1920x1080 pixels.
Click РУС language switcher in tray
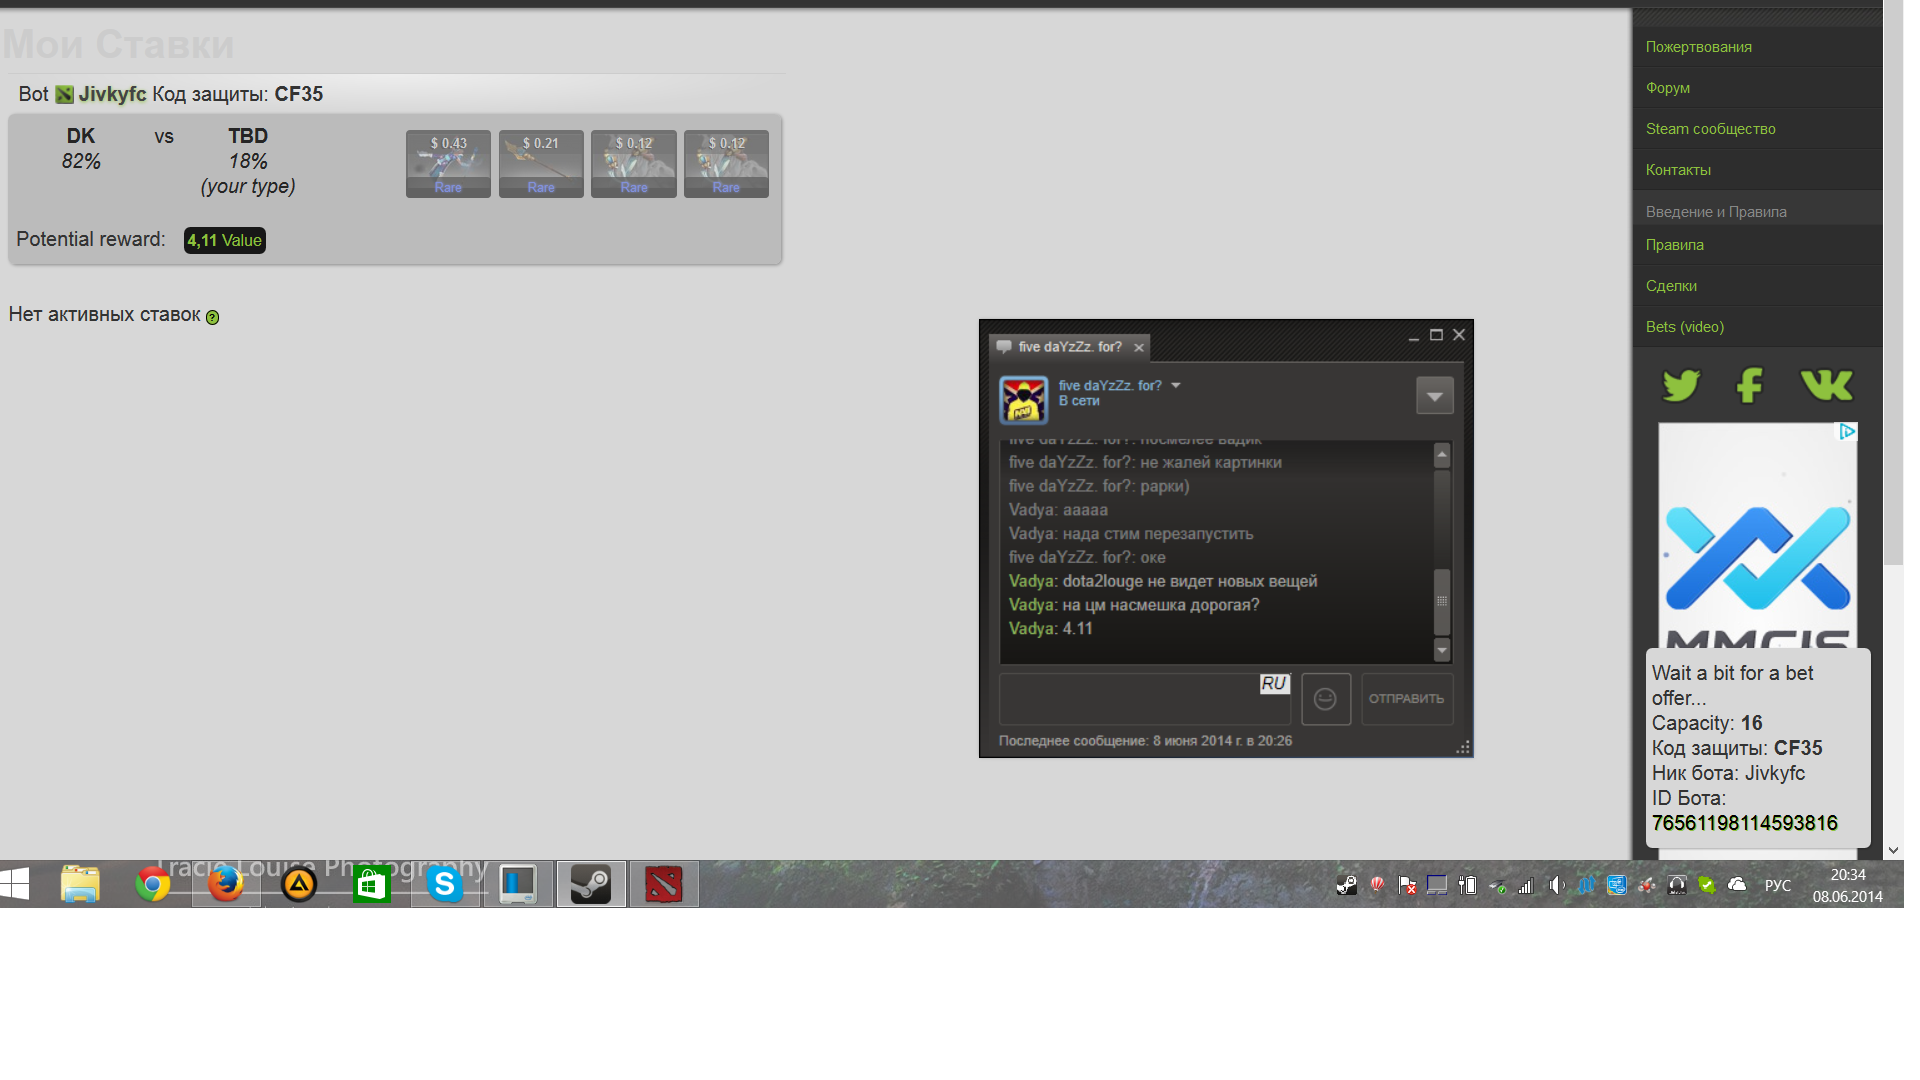[x=1777, y=885]
